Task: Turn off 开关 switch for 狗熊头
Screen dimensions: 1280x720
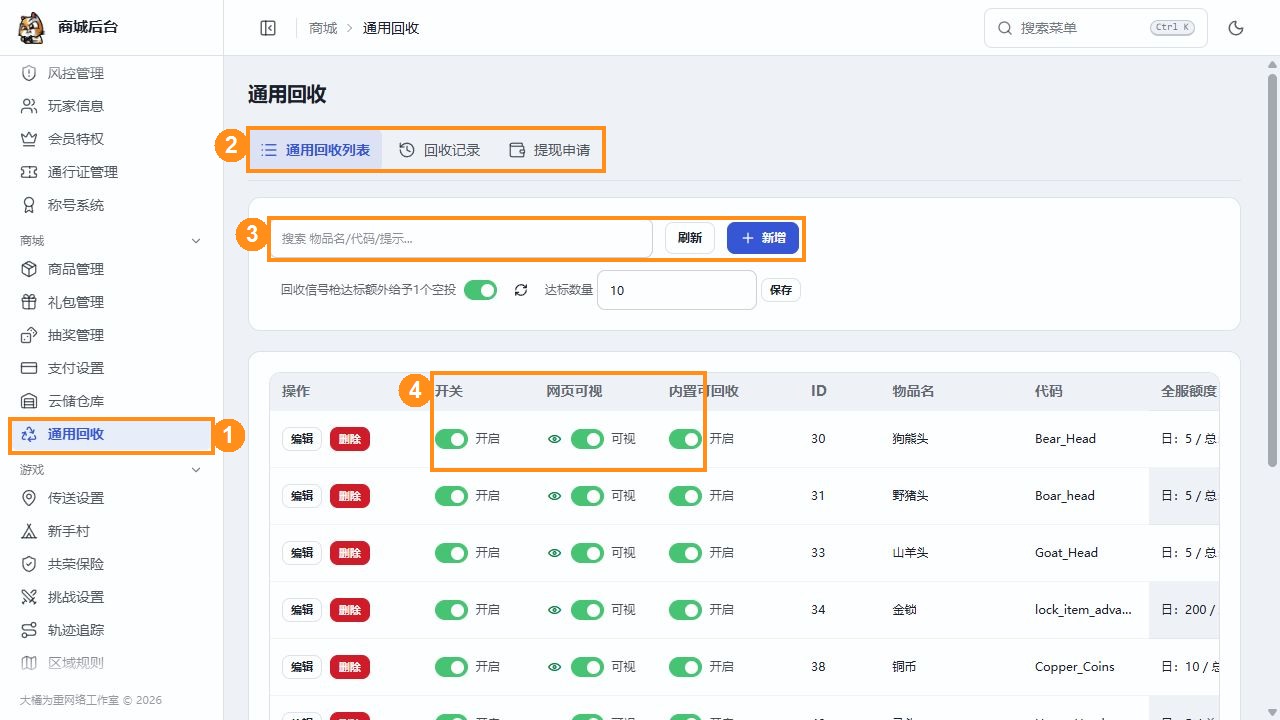Action: [x=451, y=439]
